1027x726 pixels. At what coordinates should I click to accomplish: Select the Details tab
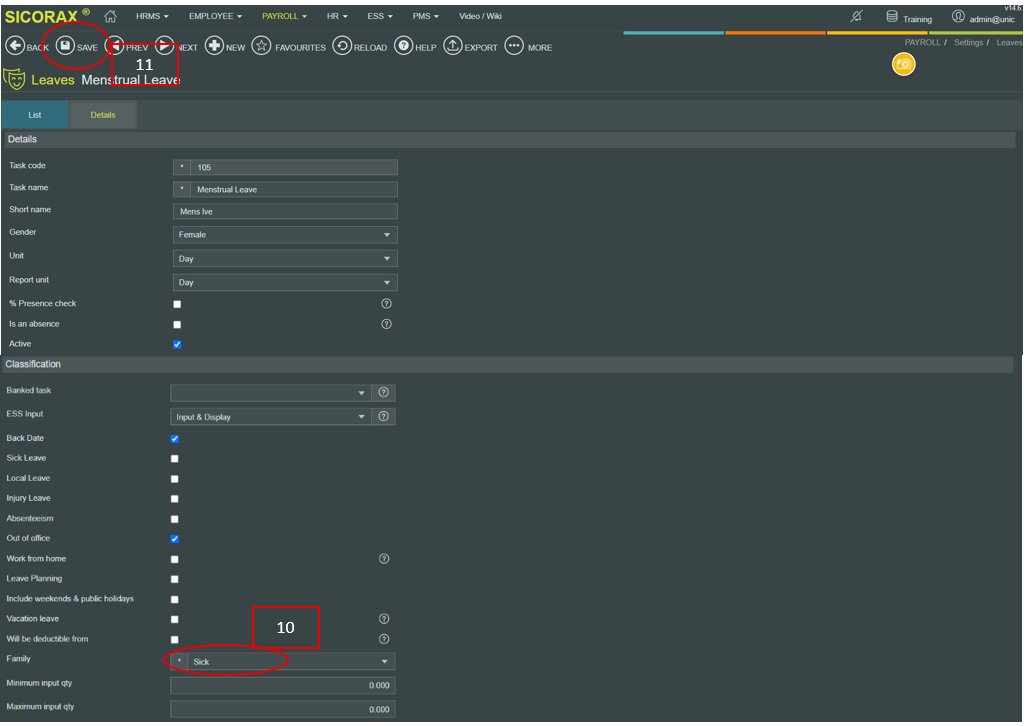coord(103,115)
